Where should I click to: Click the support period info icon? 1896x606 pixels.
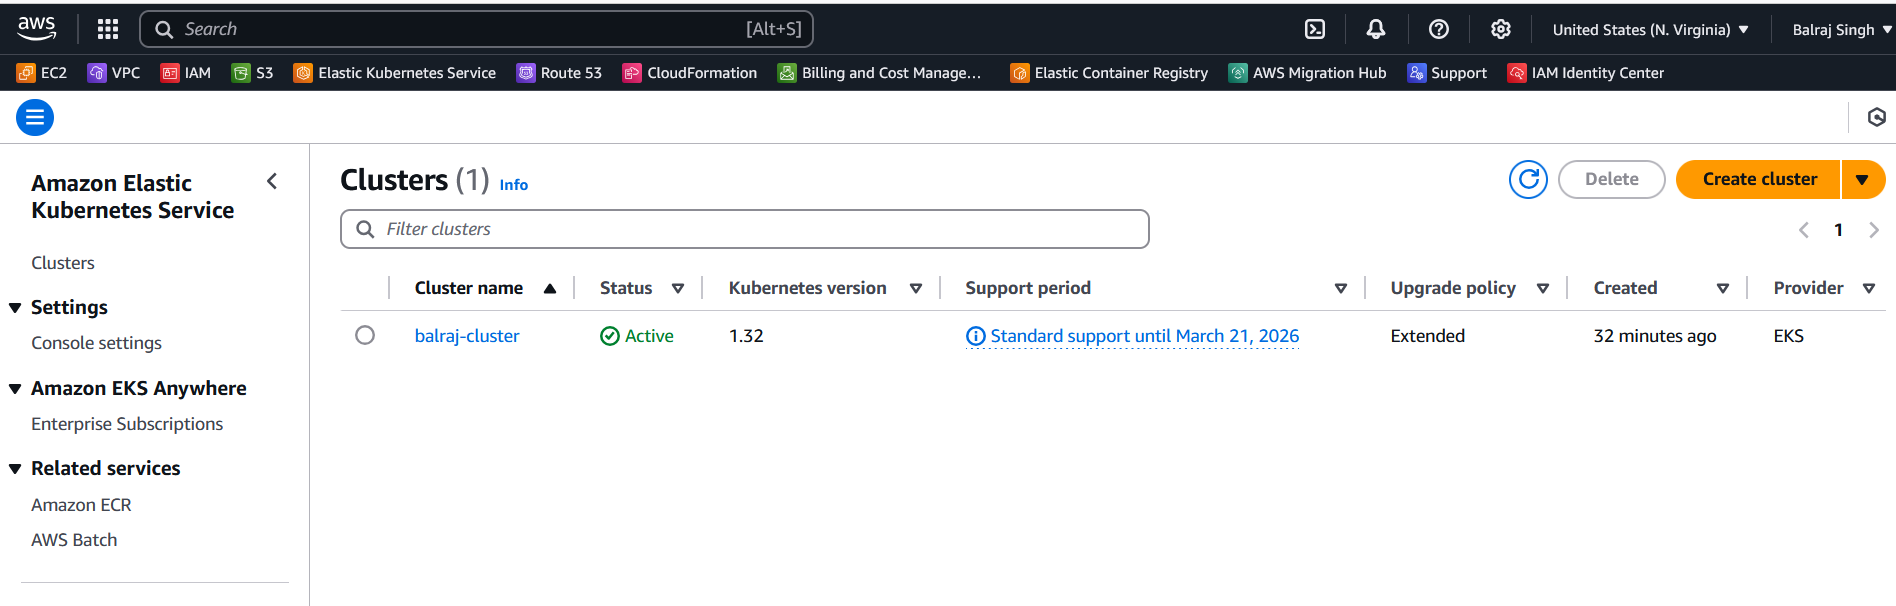(x=976, y=337)
